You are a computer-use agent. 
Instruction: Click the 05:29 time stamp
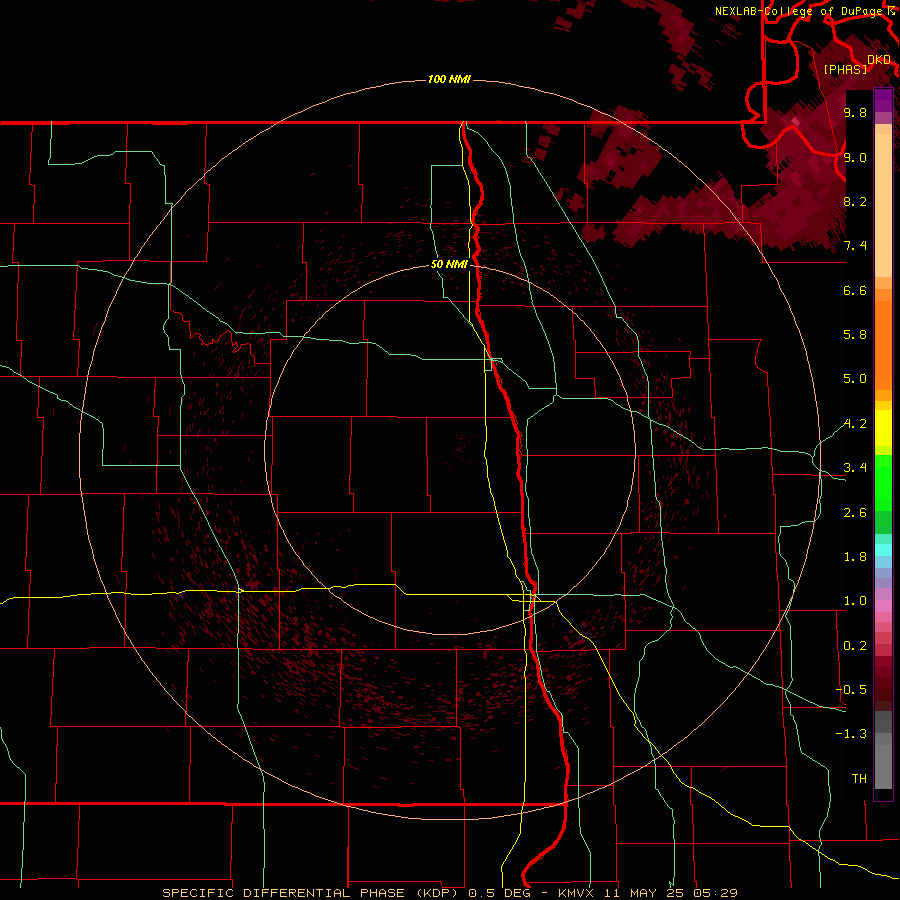714,893
